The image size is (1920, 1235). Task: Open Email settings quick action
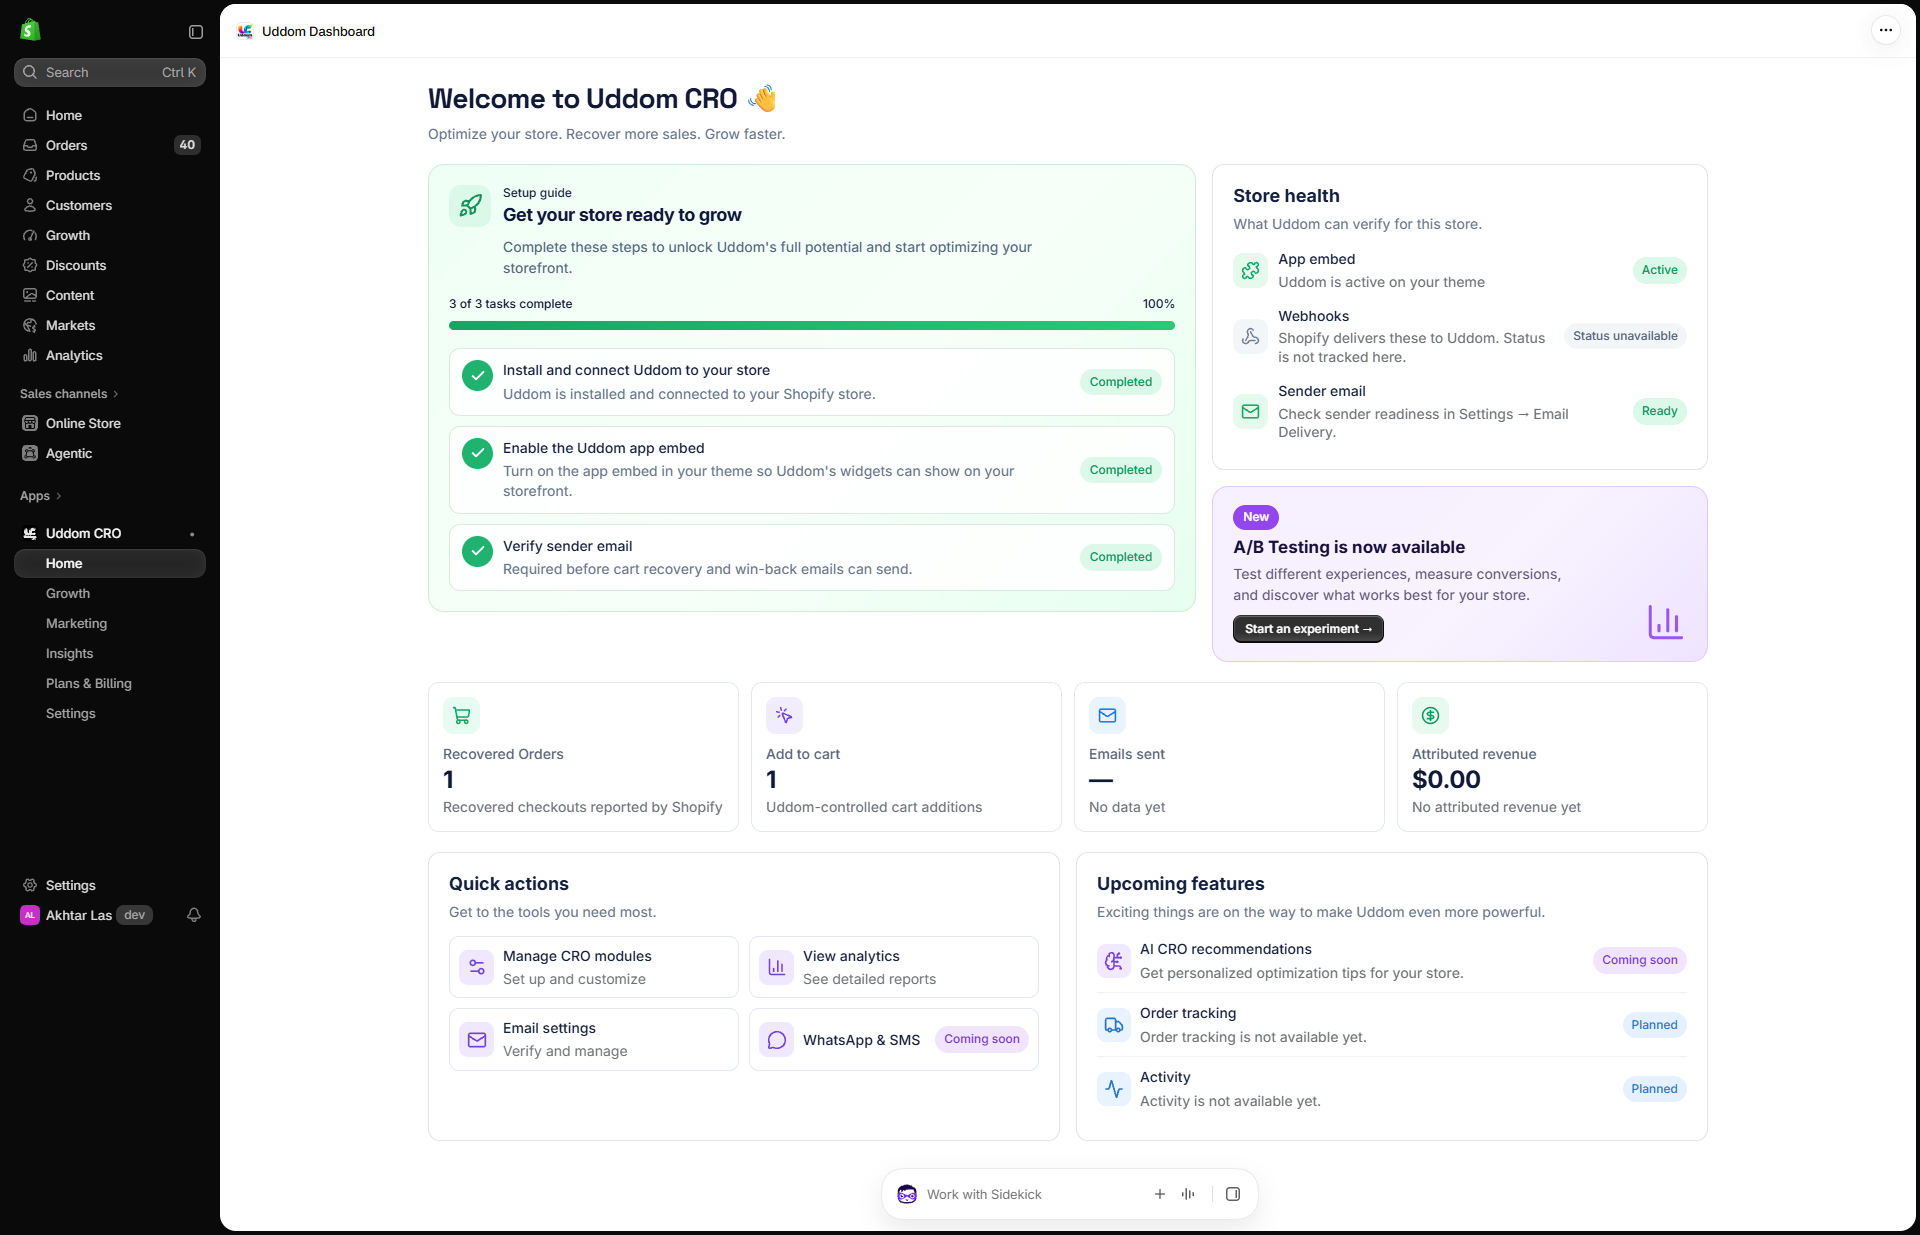[x=594, y=1039]
